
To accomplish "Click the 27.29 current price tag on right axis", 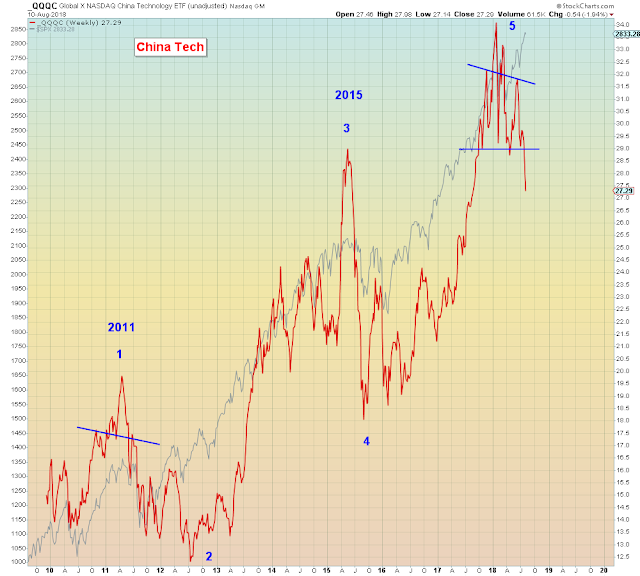I will pos(624,191).
